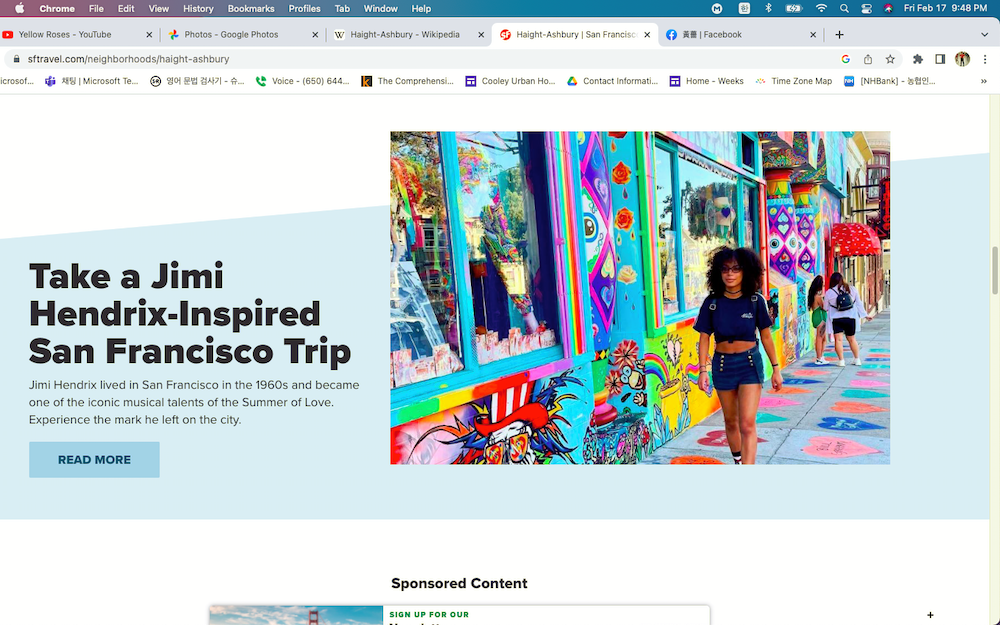Open the Time Zone Map bookmark
The image size is (1000, 625).
click(x=794, y=81)
